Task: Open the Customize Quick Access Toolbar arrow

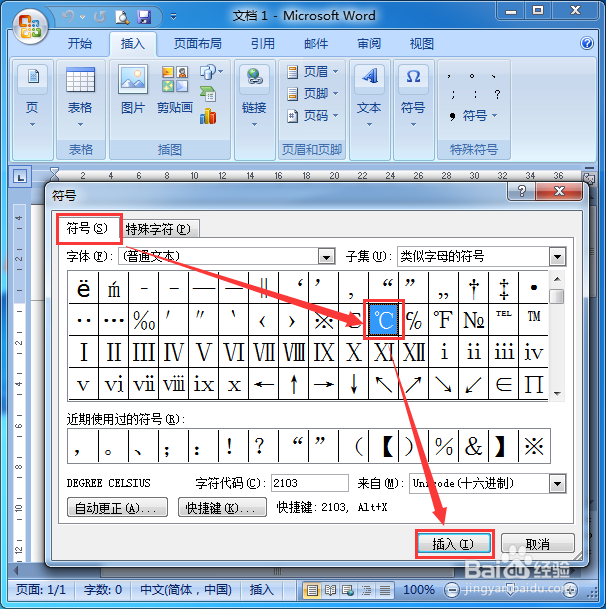Action: pyautogui.click(x=173, y=17)
